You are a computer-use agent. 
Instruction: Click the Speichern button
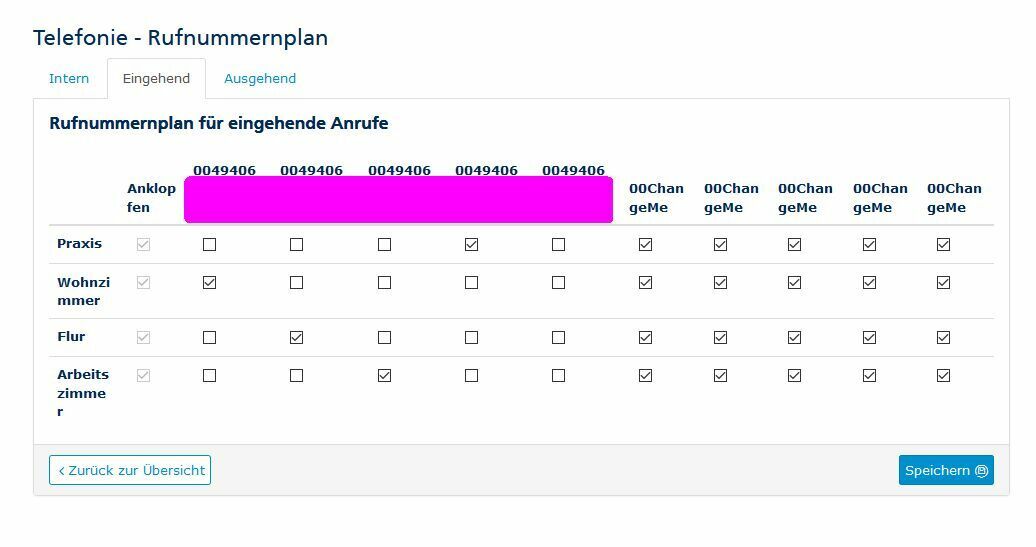click(x=946, y=470)
